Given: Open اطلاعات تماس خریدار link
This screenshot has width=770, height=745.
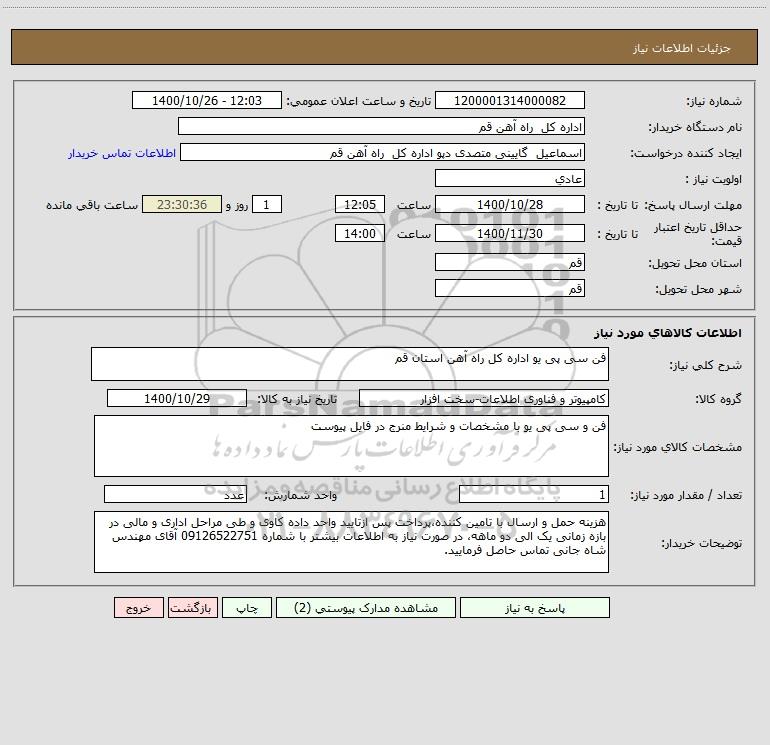Looking at the screenshot, I should (x=122, y=153).
